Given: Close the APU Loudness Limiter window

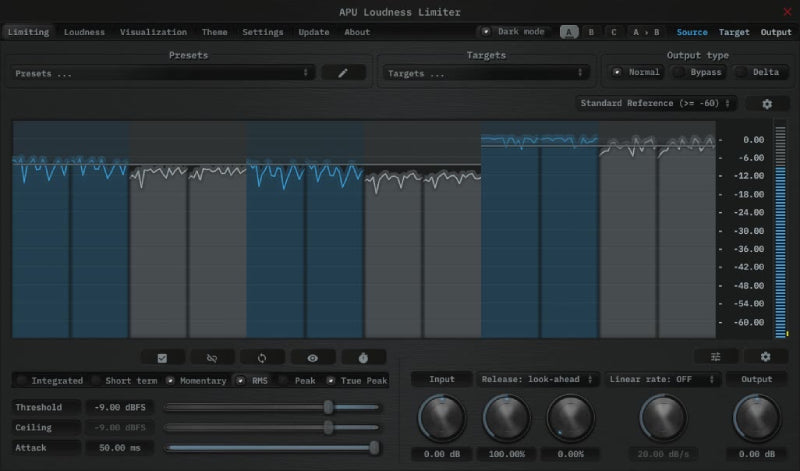Looking at the screenshot, I should pos(787,12).
